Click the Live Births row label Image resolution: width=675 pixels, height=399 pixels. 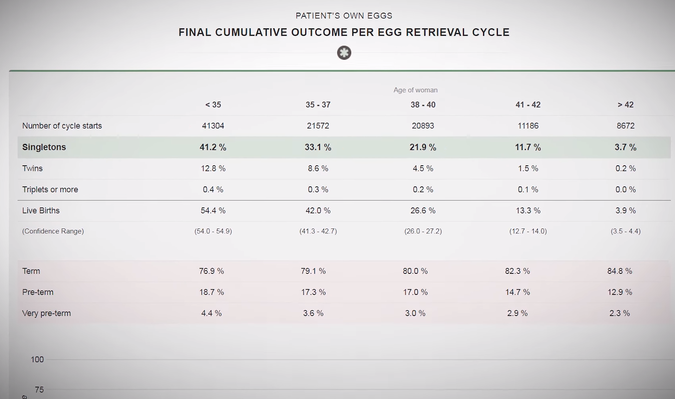(41, 210)
